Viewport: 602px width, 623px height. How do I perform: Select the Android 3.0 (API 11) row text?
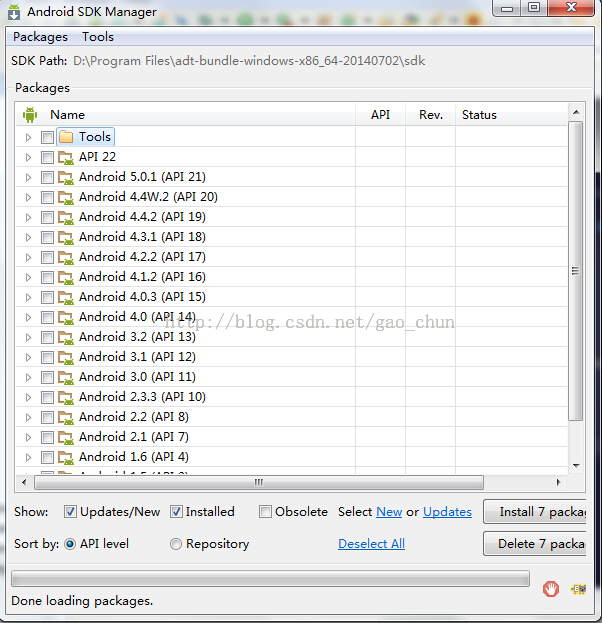pos(137,377)
